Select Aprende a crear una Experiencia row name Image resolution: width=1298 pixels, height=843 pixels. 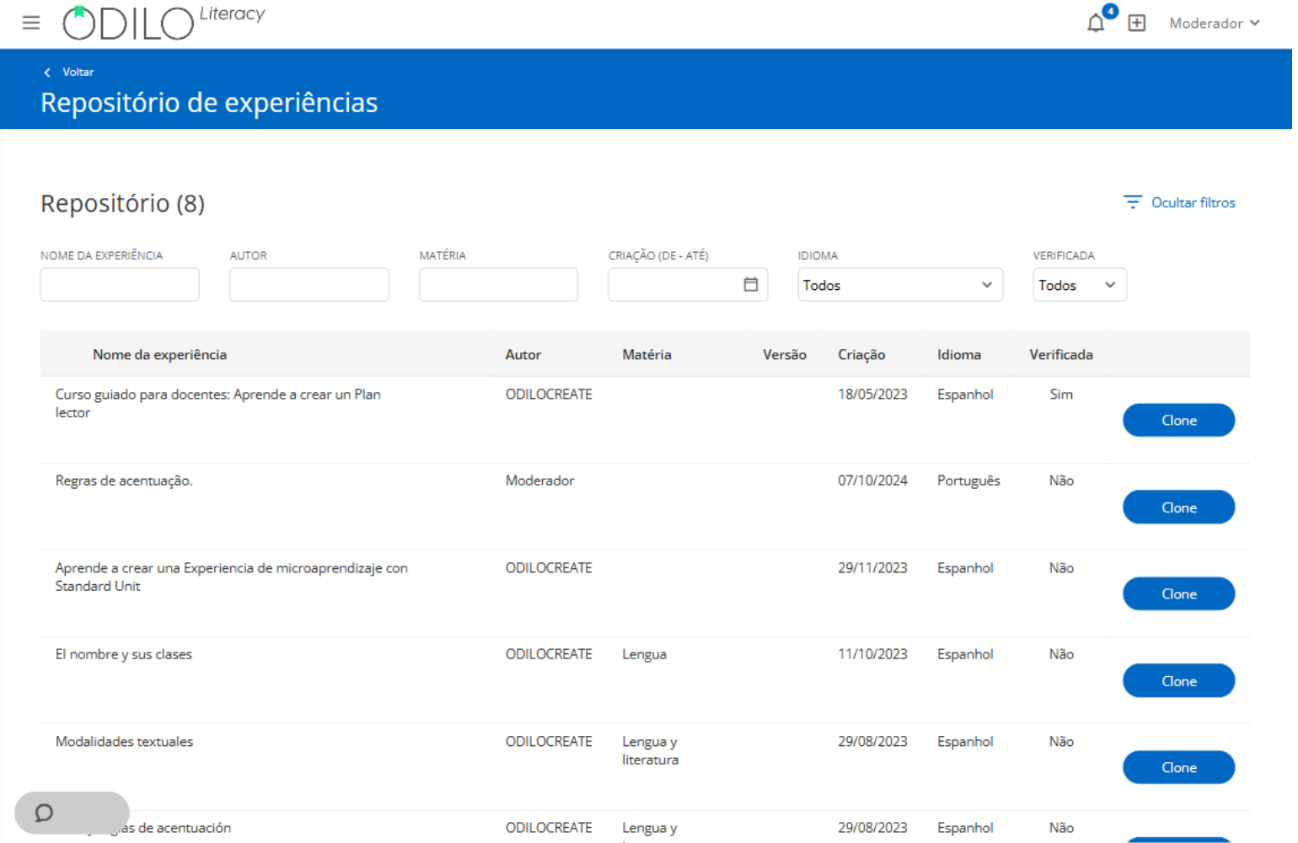coord(231,577)
